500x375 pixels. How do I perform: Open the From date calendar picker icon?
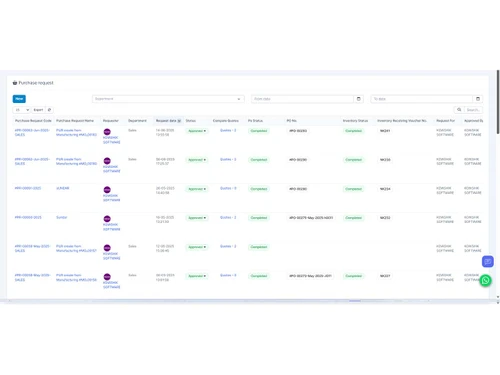(x=359, y=99)
